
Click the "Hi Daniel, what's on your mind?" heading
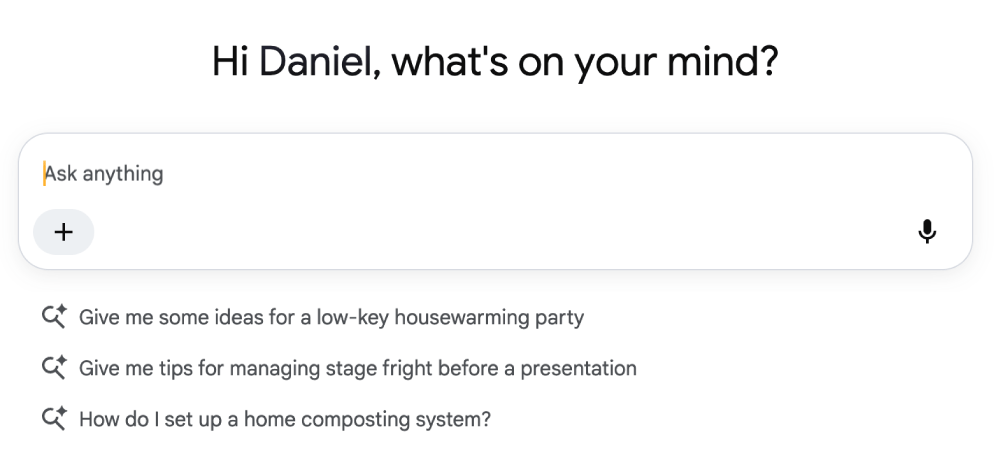[495, 62]
